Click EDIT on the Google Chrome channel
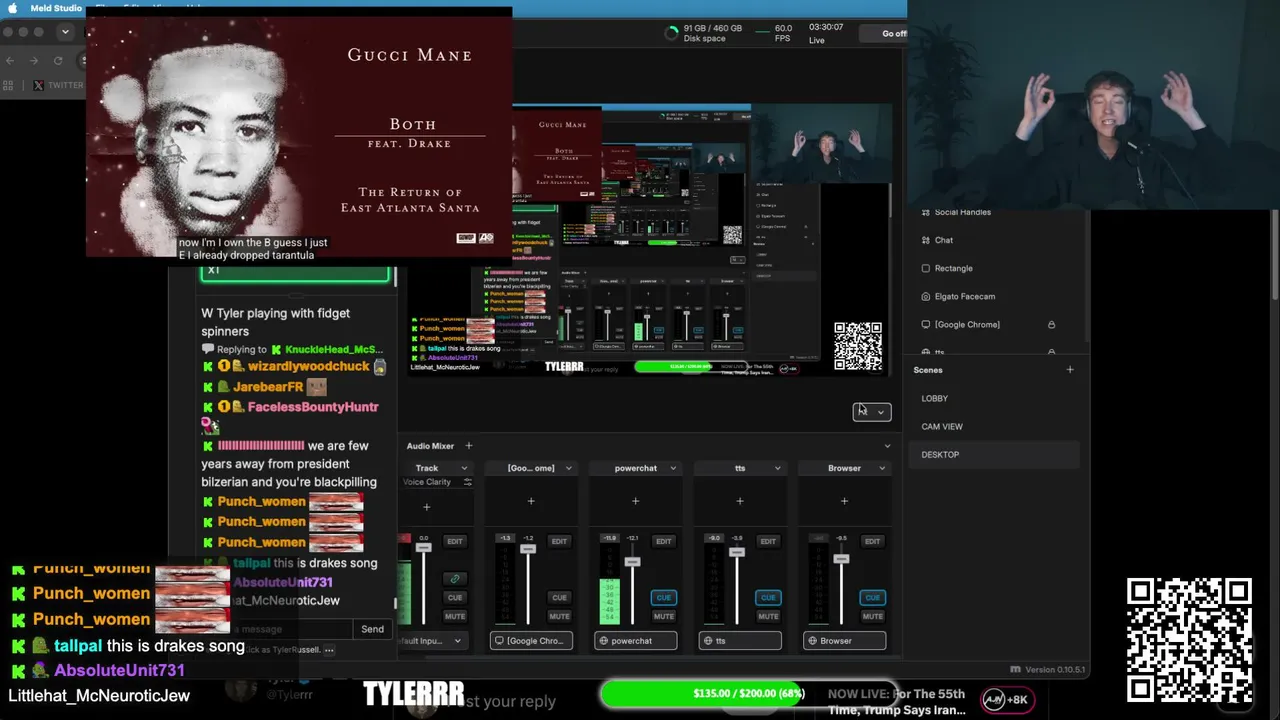This screenshot has height=720, width=1280. click(559, 541)
